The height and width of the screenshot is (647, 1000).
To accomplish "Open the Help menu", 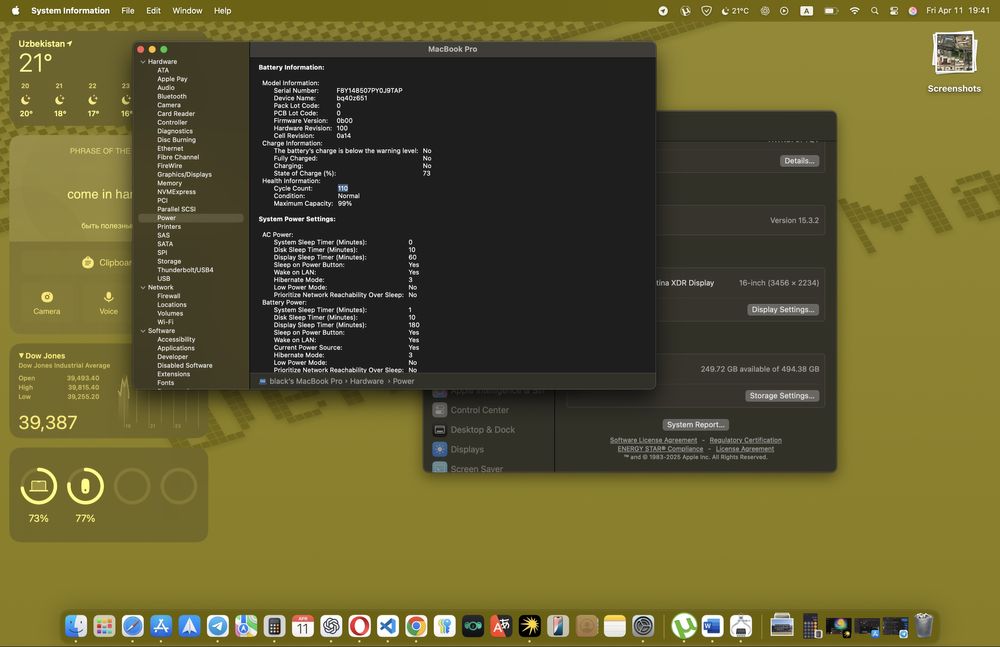I will point(223,11).
